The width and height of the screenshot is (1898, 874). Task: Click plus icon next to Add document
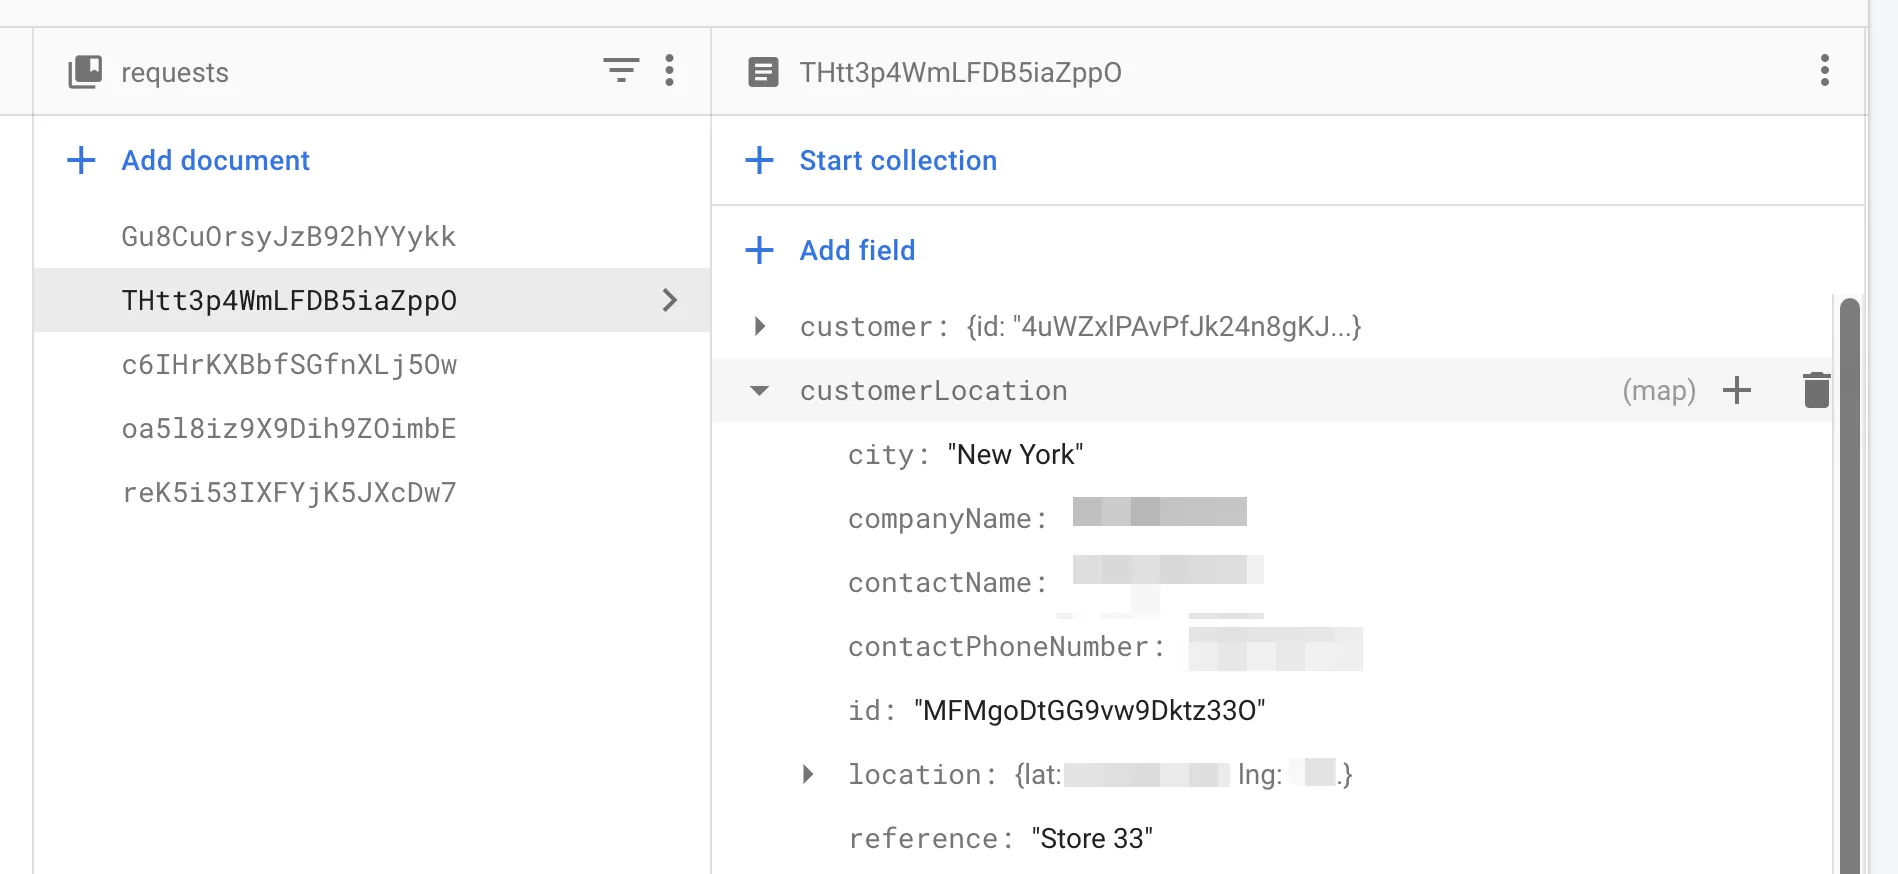click(x=81, y=160)
